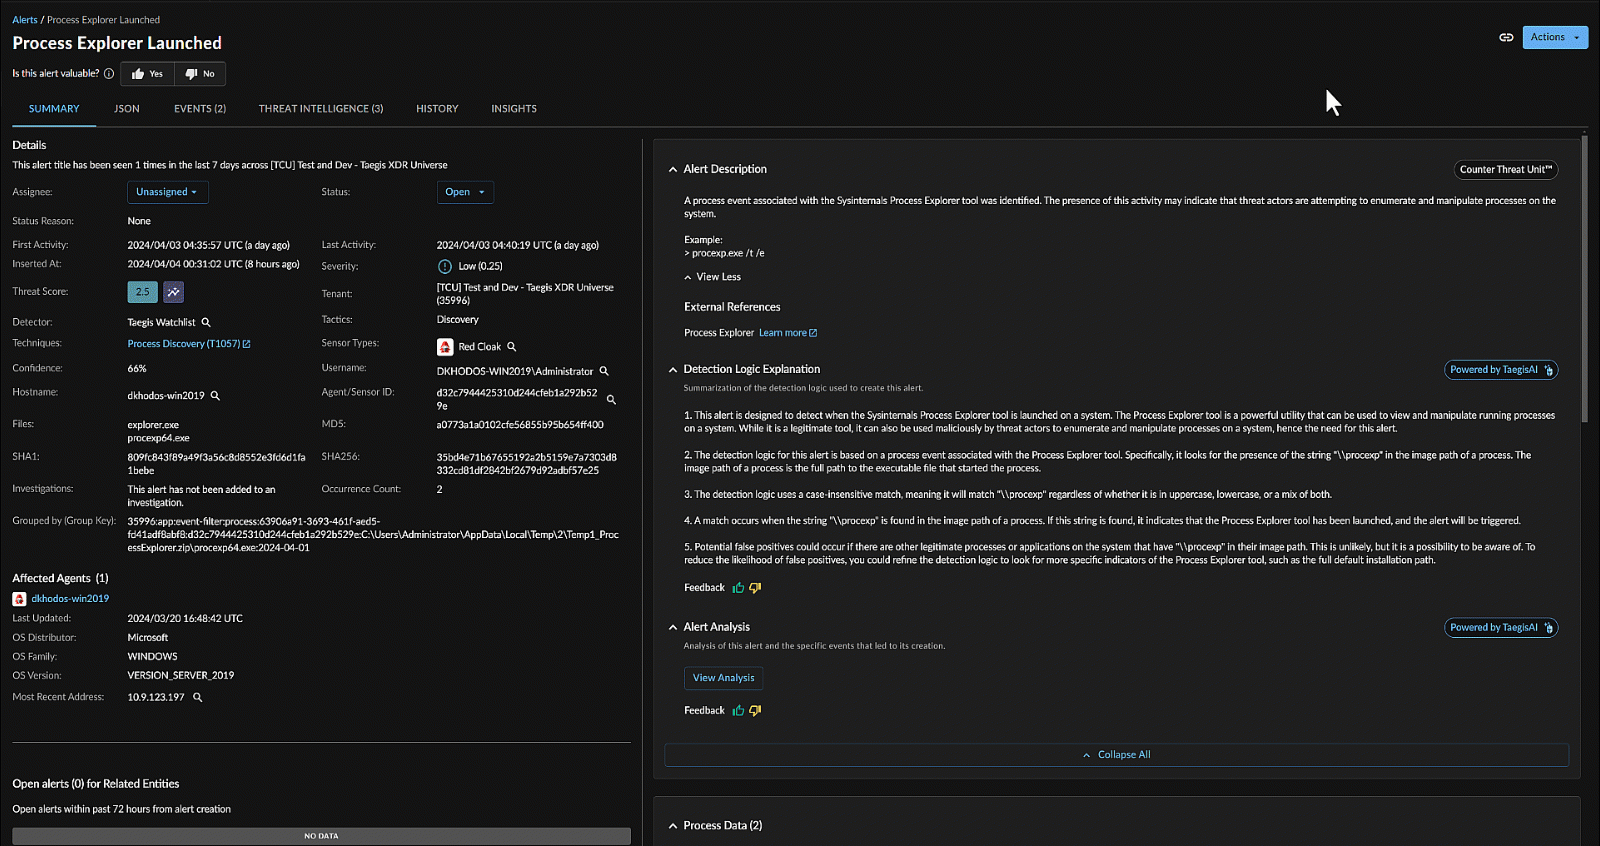Click Powered by TaegisAI badge in Detection Logic
The height and width of the screenshot is (846, 1600).
[x=1501, y=370]
